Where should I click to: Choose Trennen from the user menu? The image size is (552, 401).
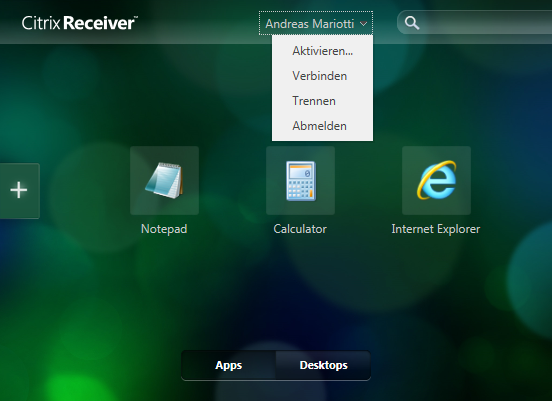click(x=322, y=101)
